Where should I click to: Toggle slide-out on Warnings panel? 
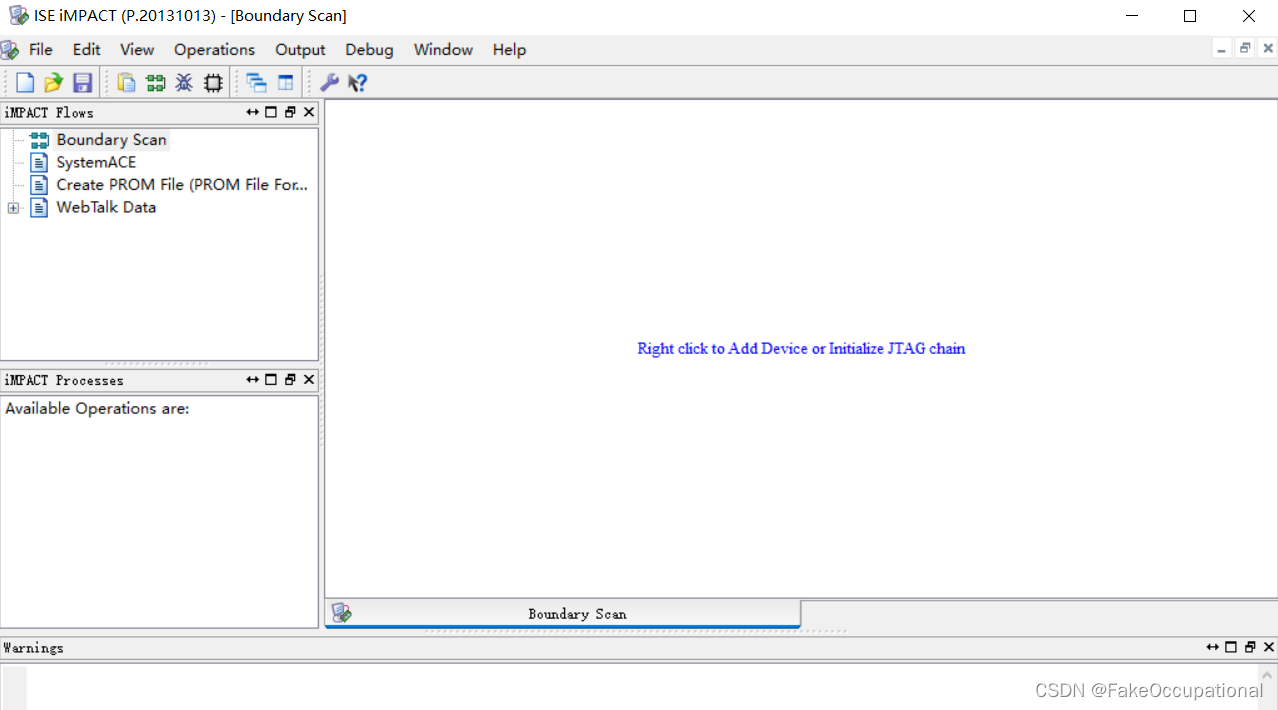pyautogui.click(x=1213, y=647)
